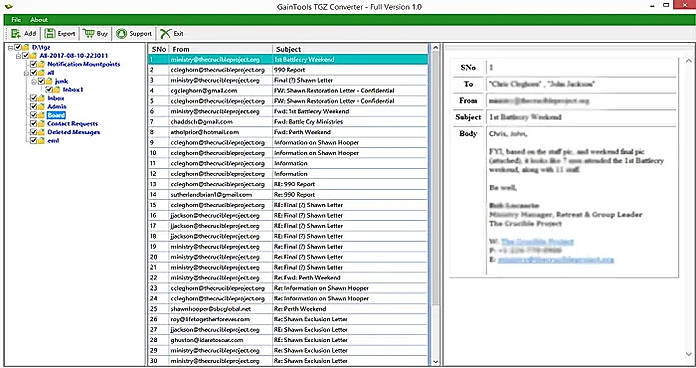Click the email list scroll down arrow
The width and height of the screenshot is (696, 368).
pyautogui.click(x=435, y=362)
